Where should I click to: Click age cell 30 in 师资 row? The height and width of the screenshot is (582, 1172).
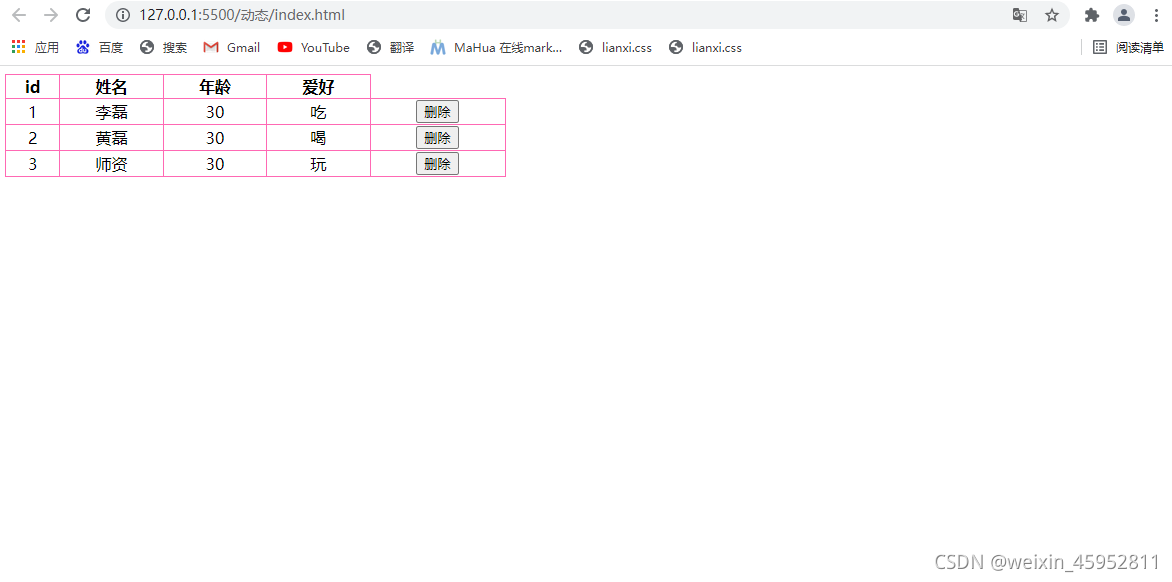pos(215,164)
